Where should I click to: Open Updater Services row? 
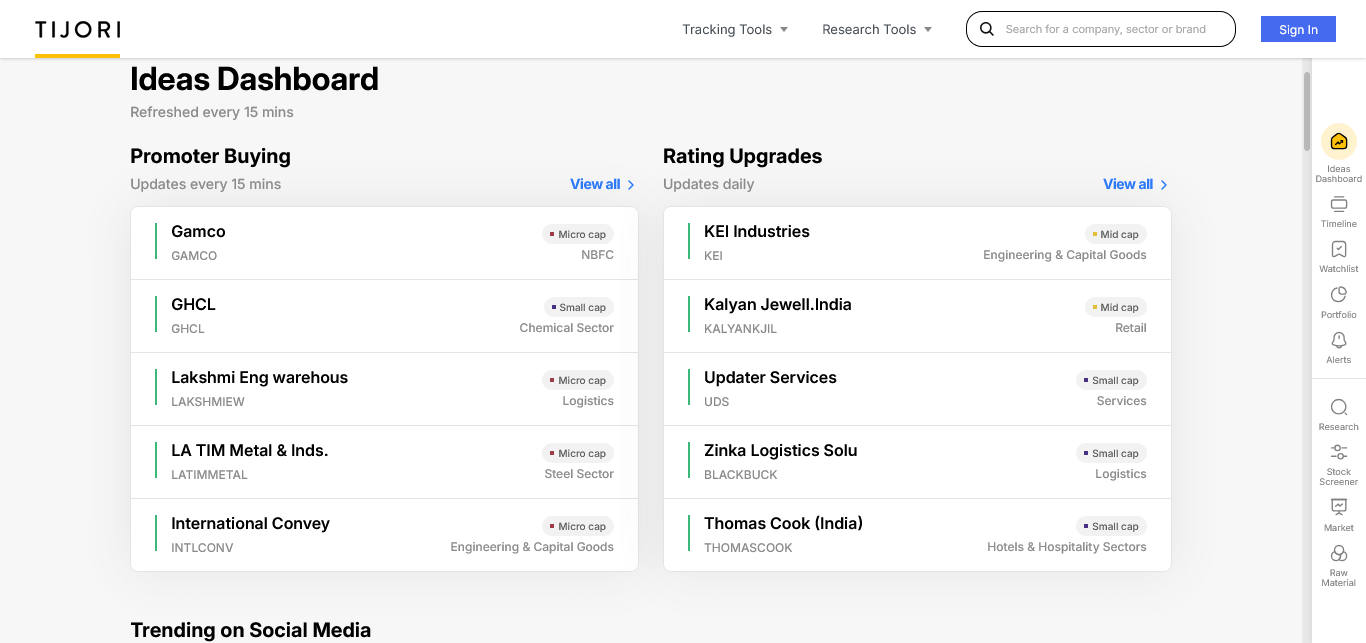pyautogui.click(x=917, y=389)
